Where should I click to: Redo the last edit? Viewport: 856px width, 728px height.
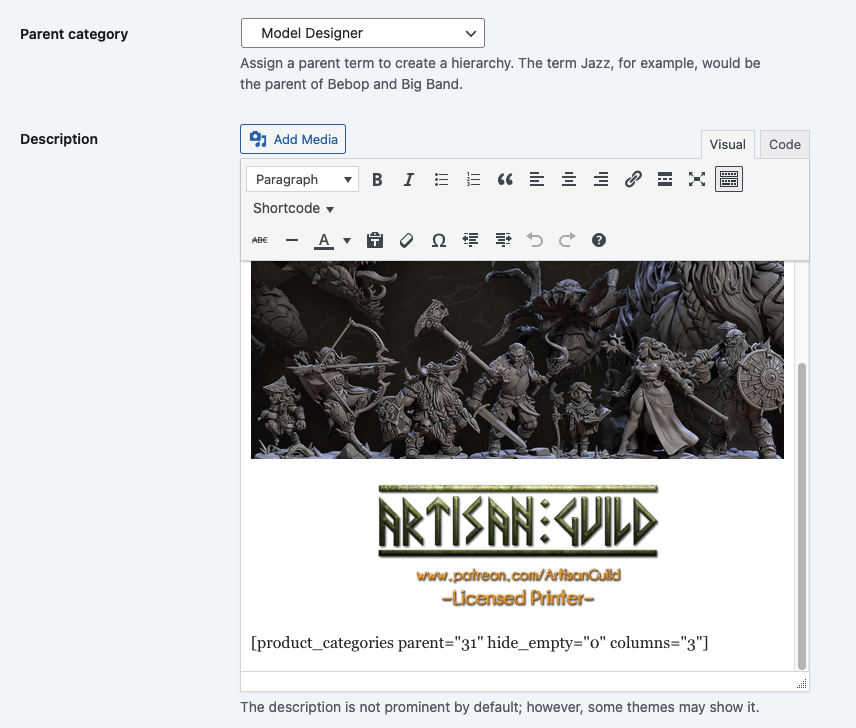click(567, 240)
